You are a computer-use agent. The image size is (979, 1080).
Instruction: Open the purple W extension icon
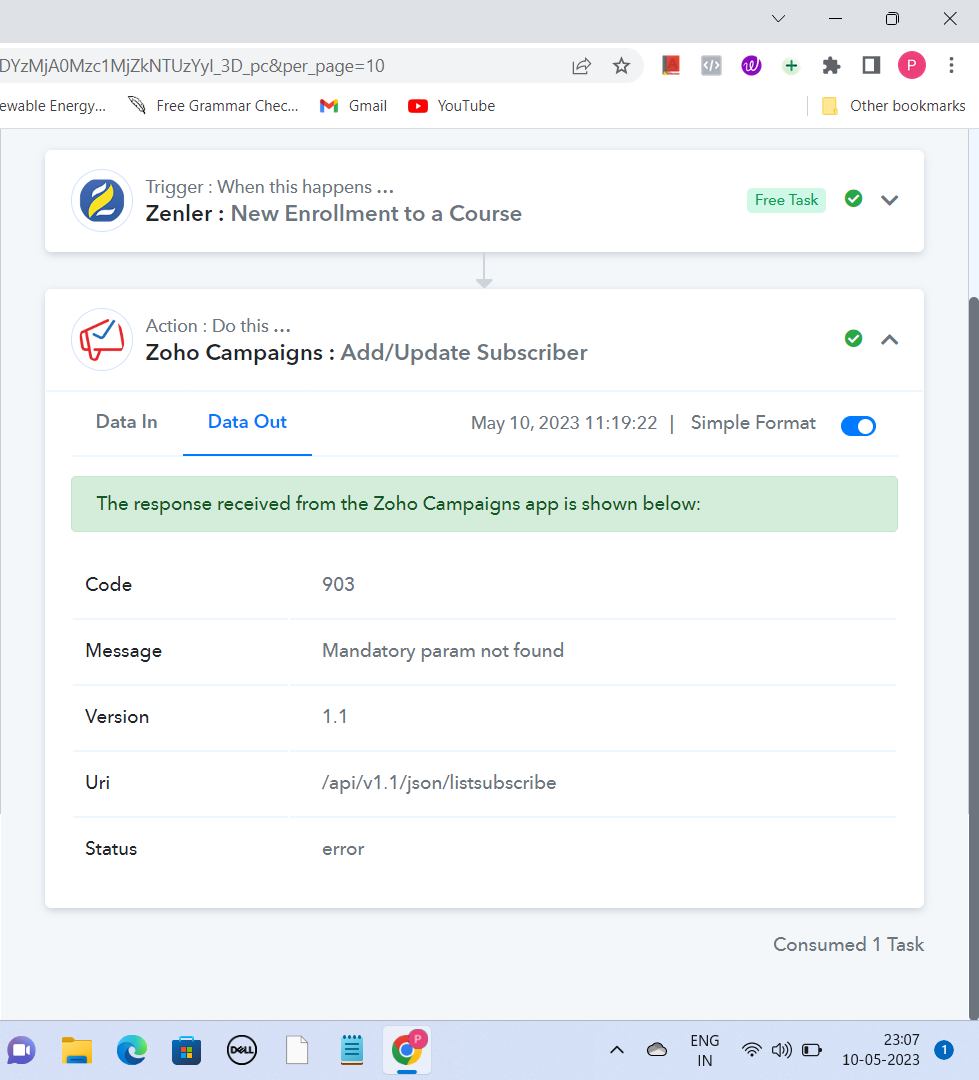(751, 65)
